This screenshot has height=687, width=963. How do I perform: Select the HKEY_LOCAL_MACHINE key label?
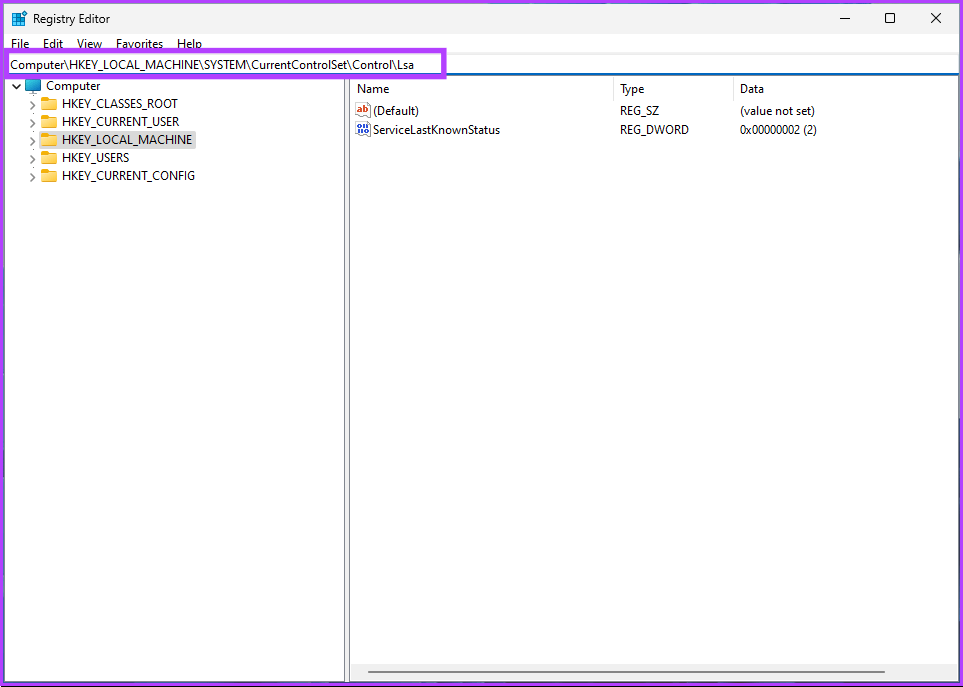127,139
